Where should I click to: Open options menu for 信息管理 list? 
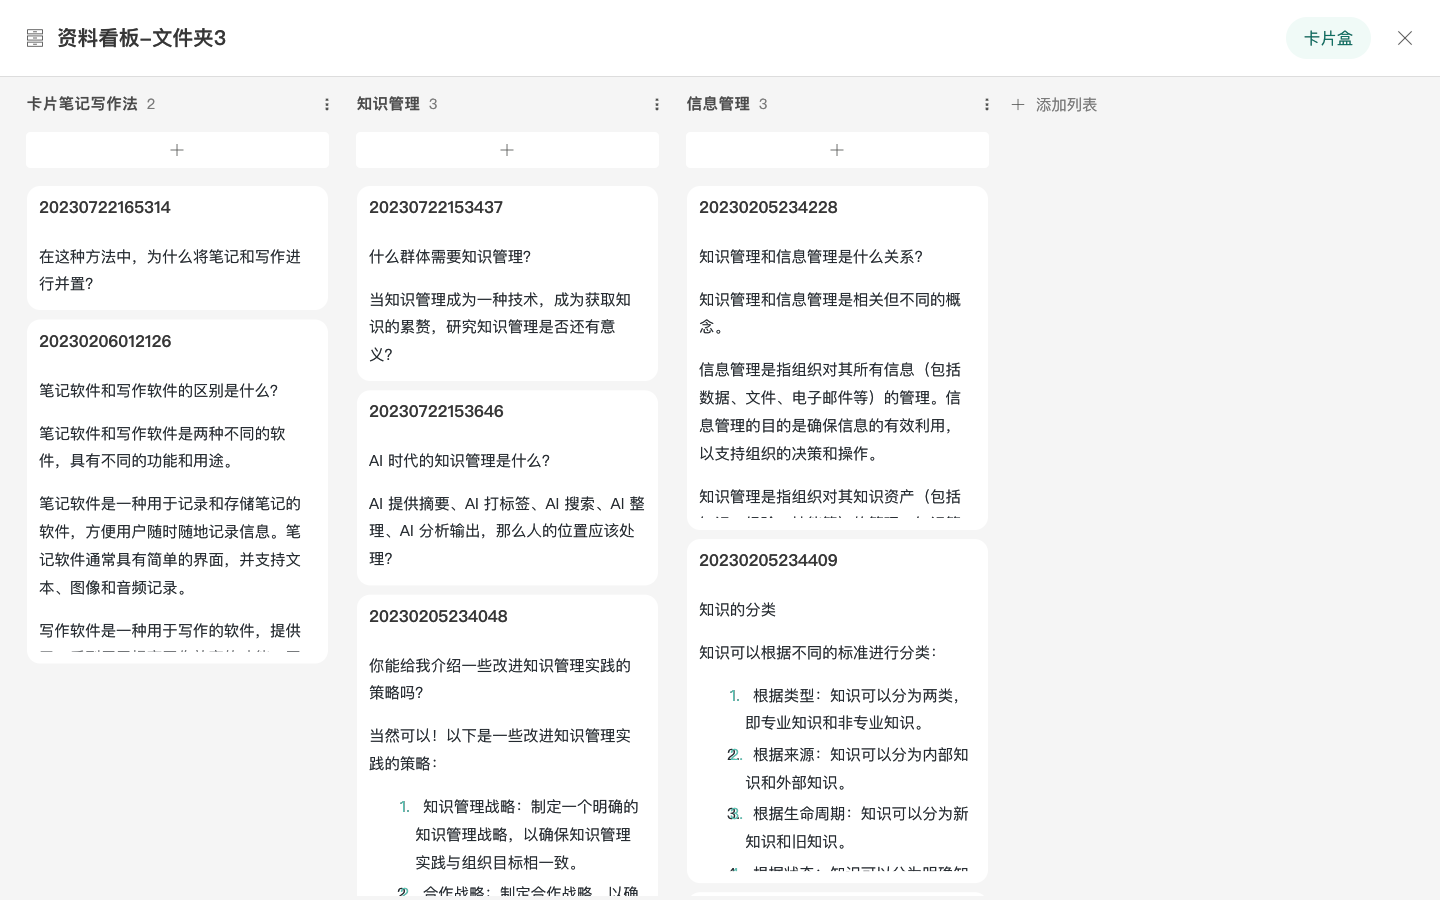(x=986, y=104)
